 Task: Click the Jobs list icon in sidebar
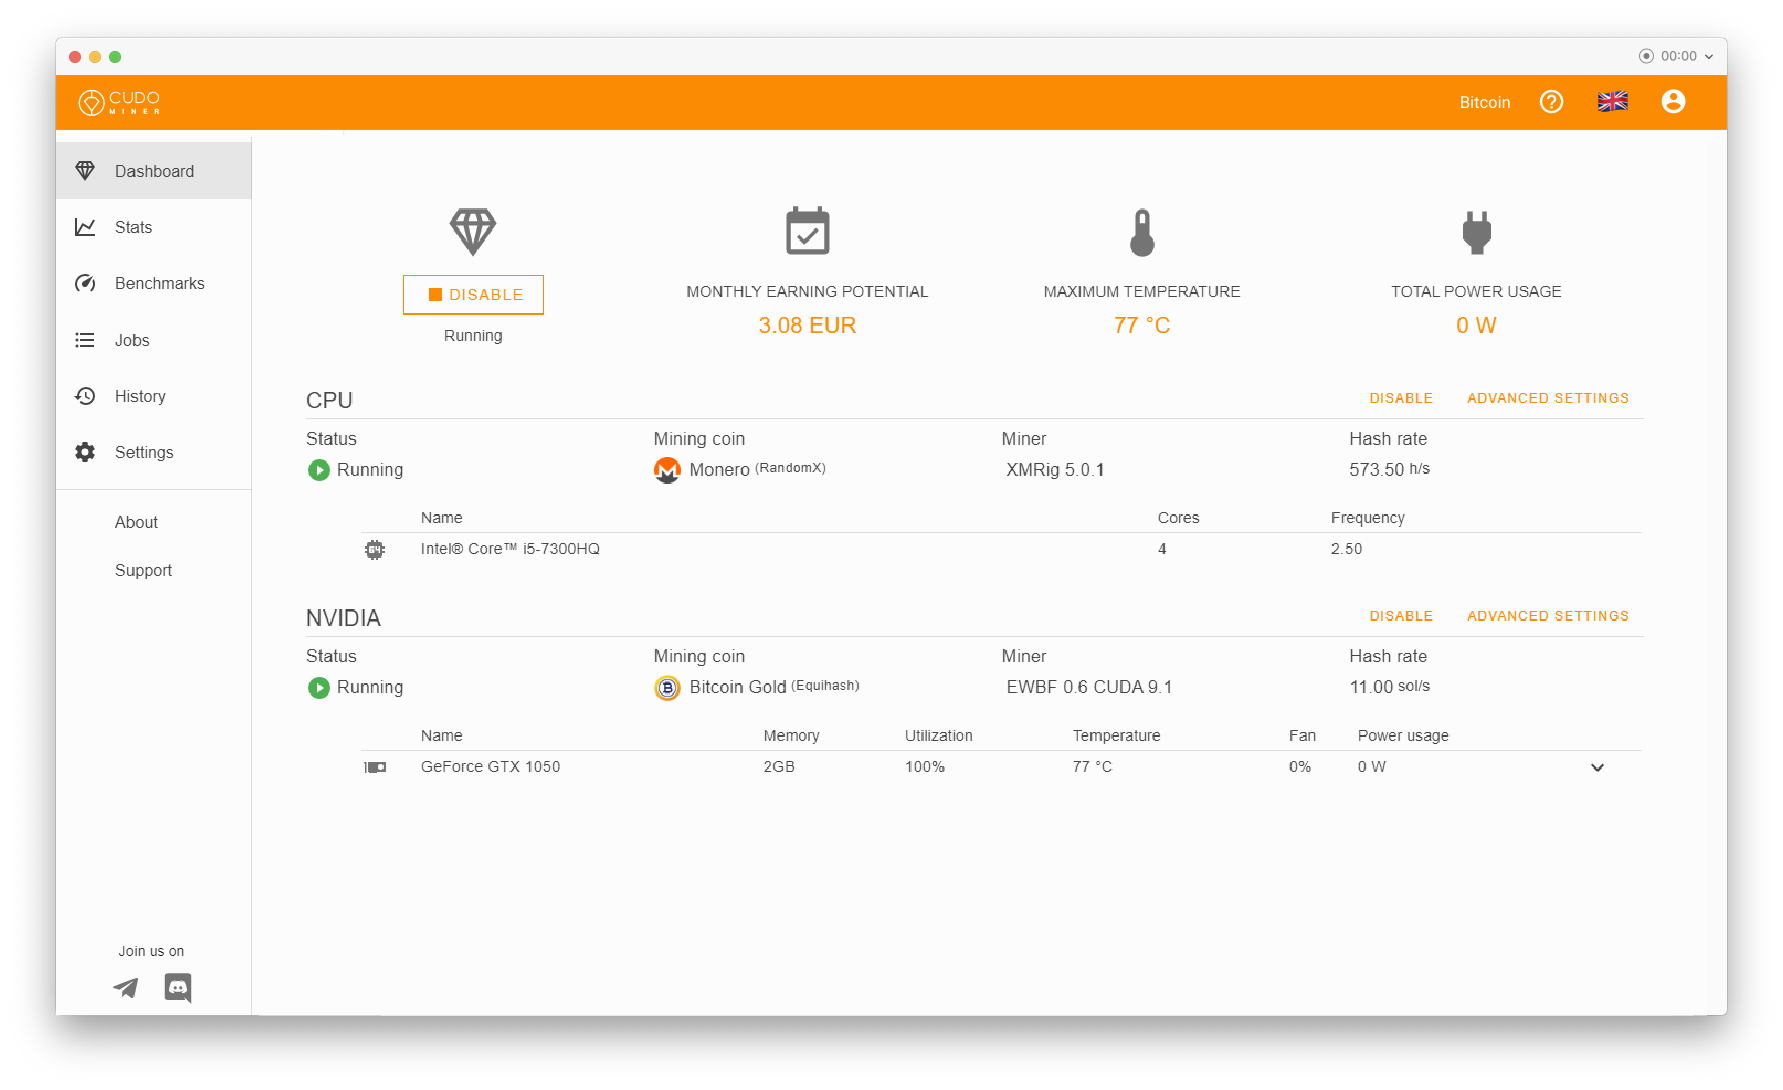86,340
